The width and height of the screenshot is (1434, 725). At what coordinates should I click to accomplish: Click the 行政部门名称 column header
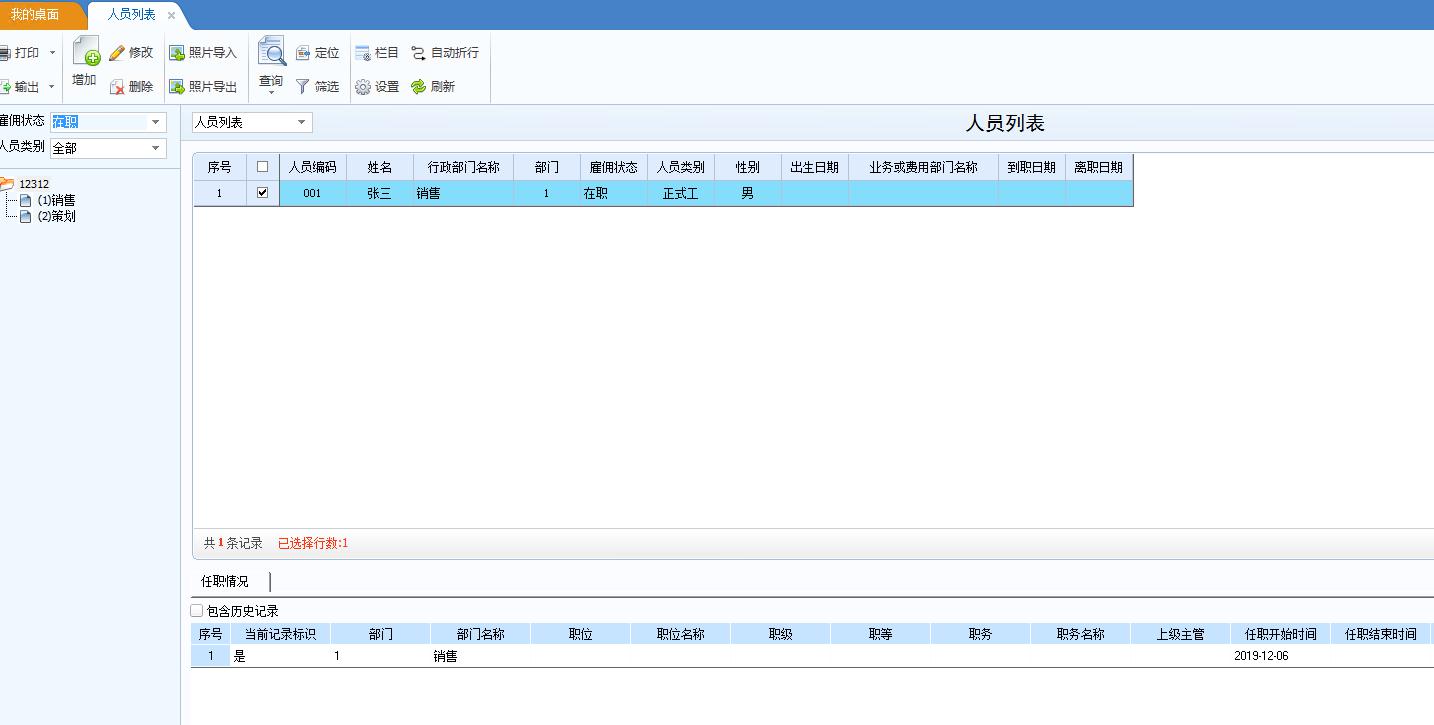pos(464,167)
